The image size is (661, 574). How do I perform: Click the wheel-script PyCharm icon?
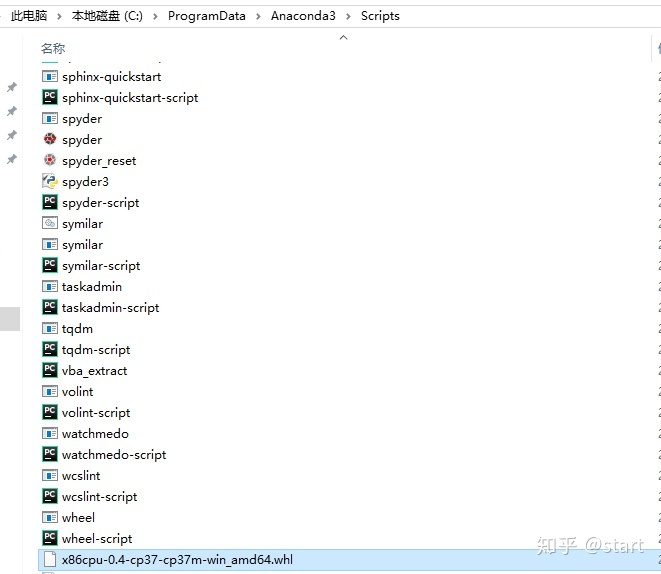(50, 538)
